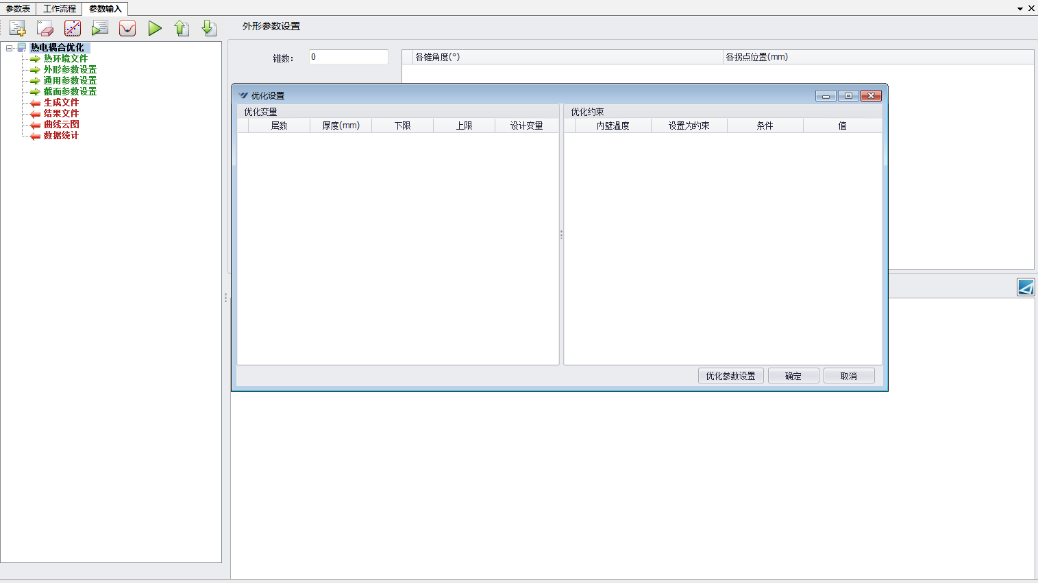Switch to the 工作流程 tab
This screenshot has width=1038, height=583.
pyautogui.click(x=60, y=8)
